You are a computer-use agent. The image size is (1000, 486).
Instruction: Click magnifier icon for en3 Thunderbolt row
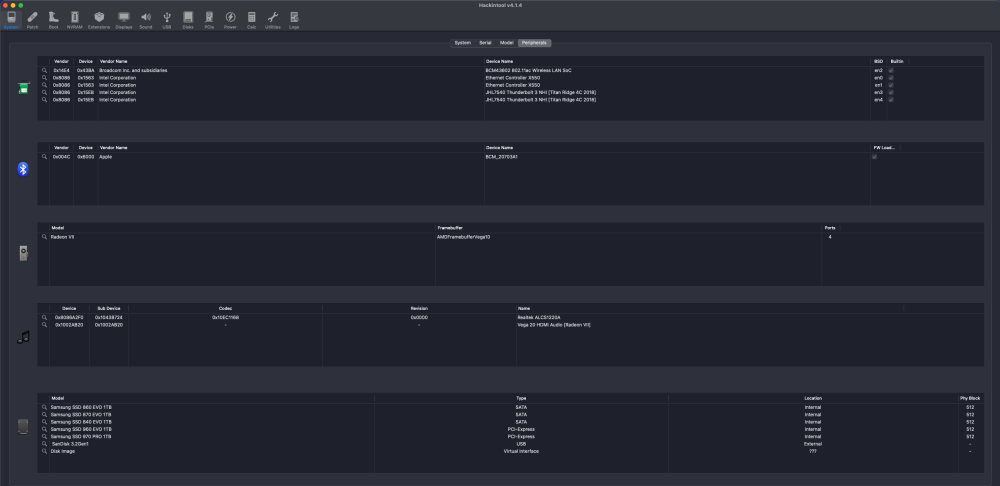click(x=45, y=92)
